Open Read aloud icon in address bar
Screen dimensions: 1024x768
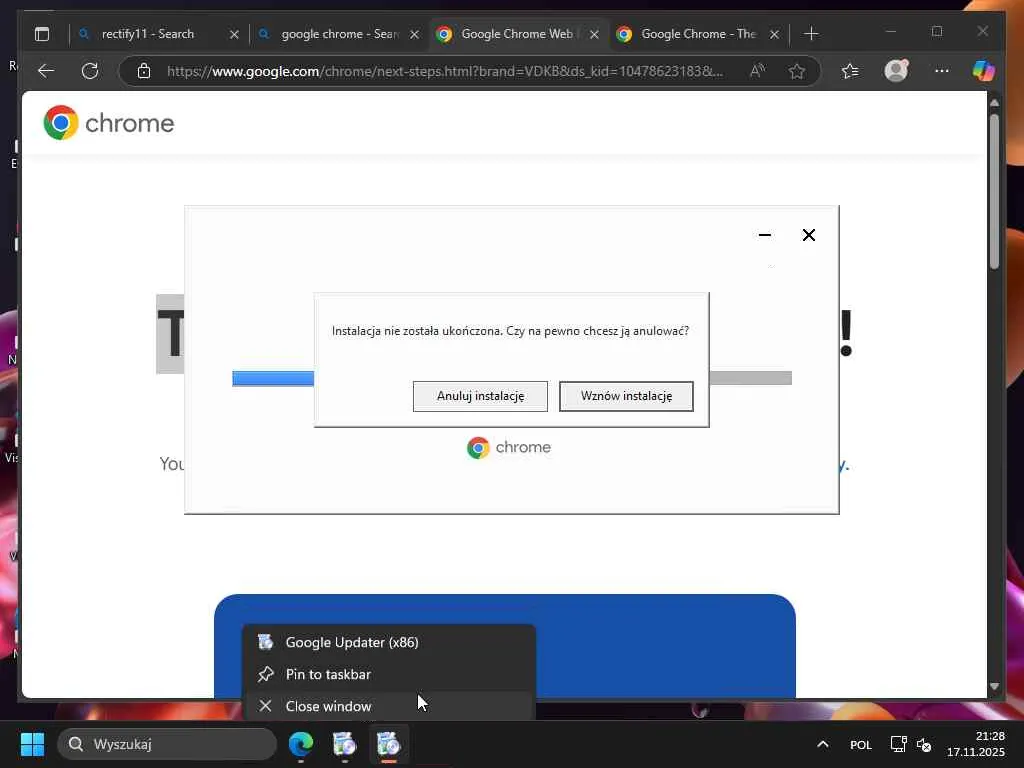(x=758, y=71)
